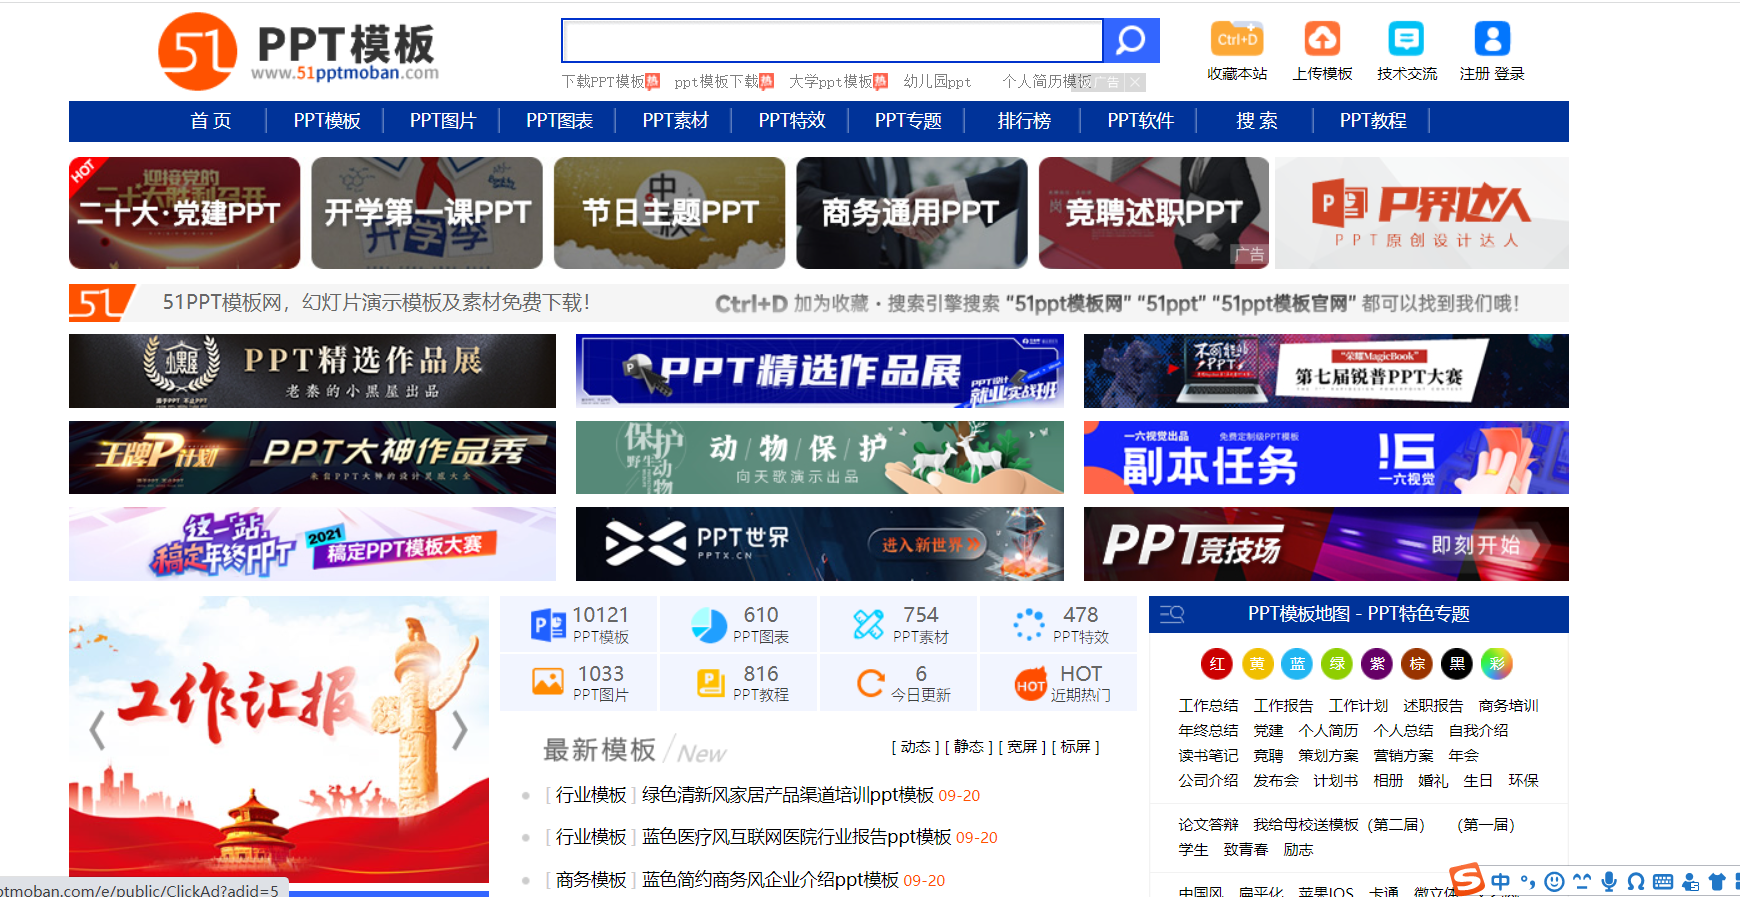Viewport: 1740px width, 897px height.
Task: Close the ad beside search suggestions
Action: (x=1135, y=83)
